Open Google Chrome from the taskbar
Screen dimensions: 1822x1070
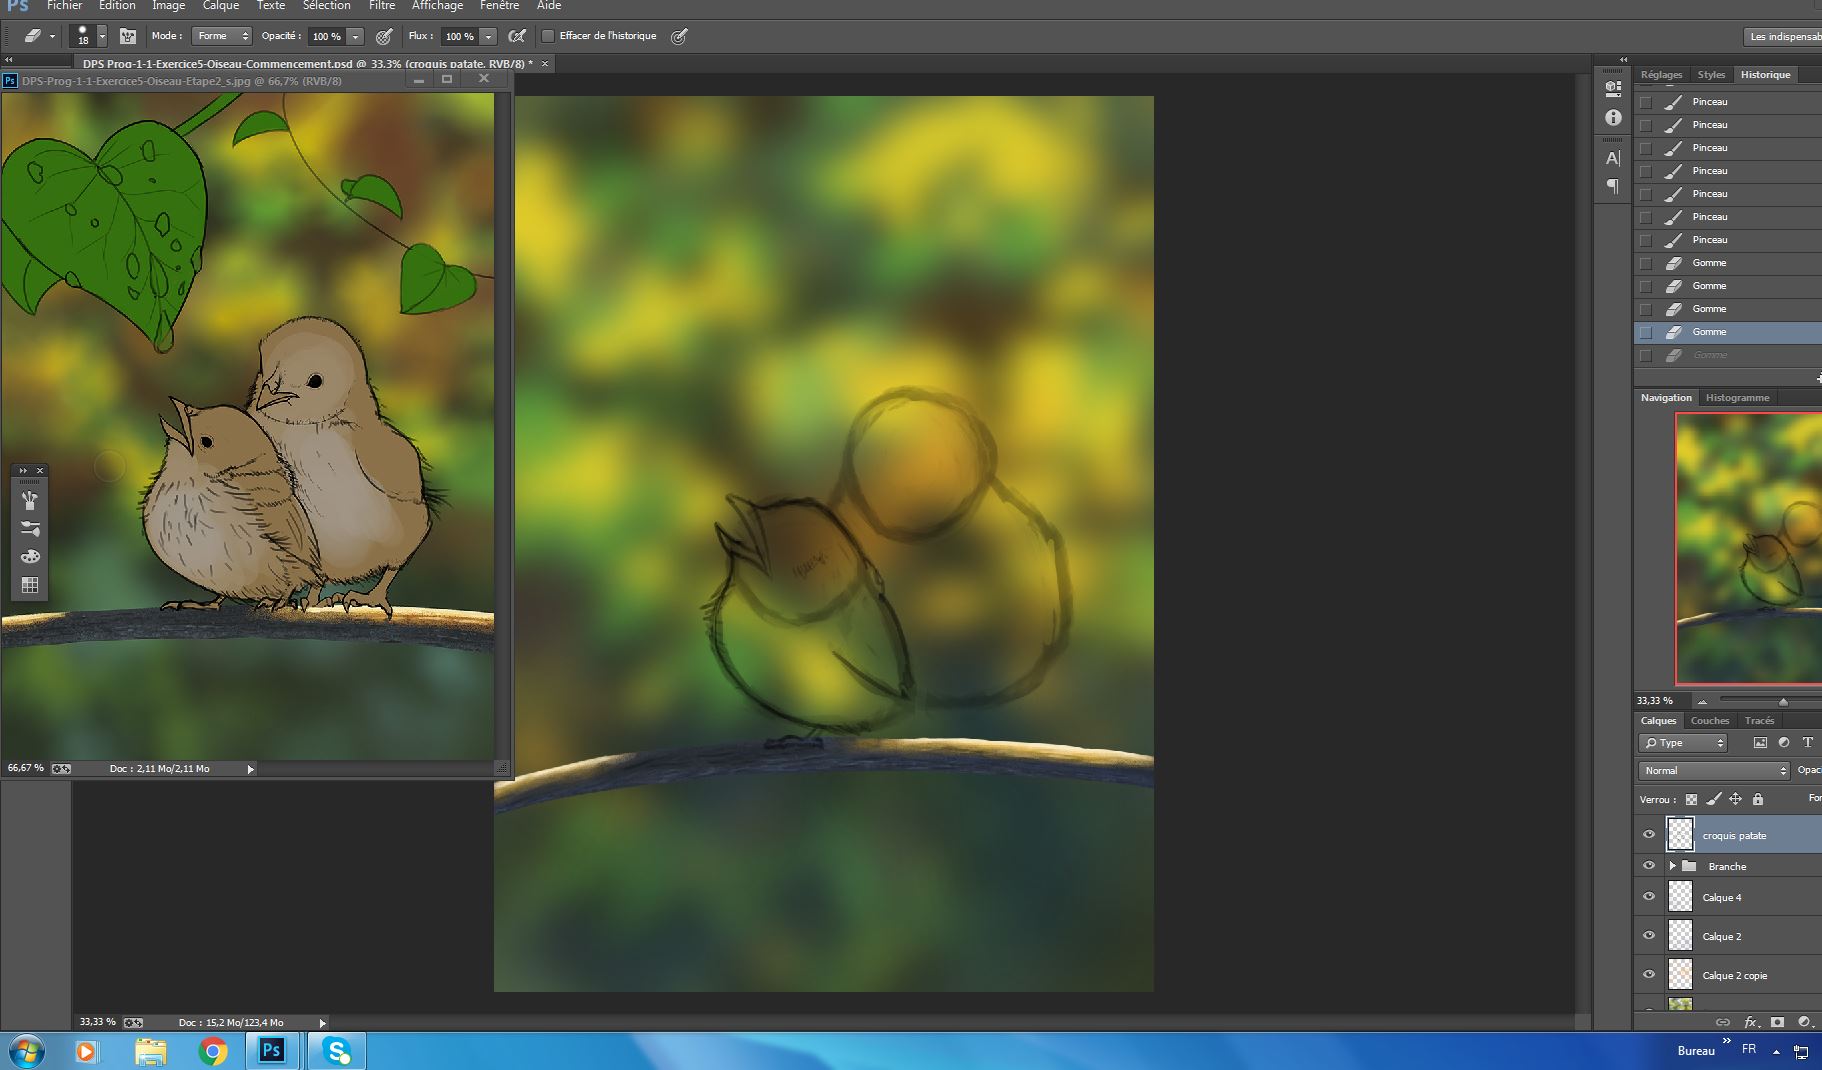(212, 1051)
